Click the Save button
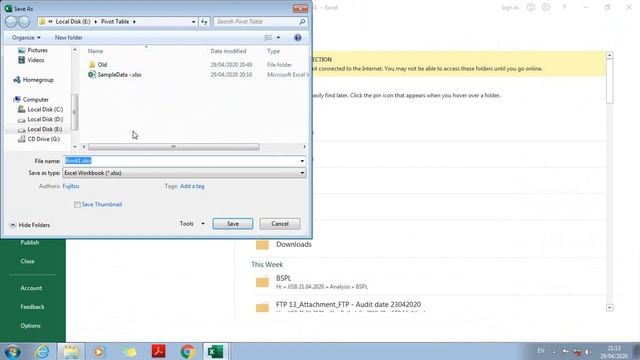 click(x=233, y=224)
